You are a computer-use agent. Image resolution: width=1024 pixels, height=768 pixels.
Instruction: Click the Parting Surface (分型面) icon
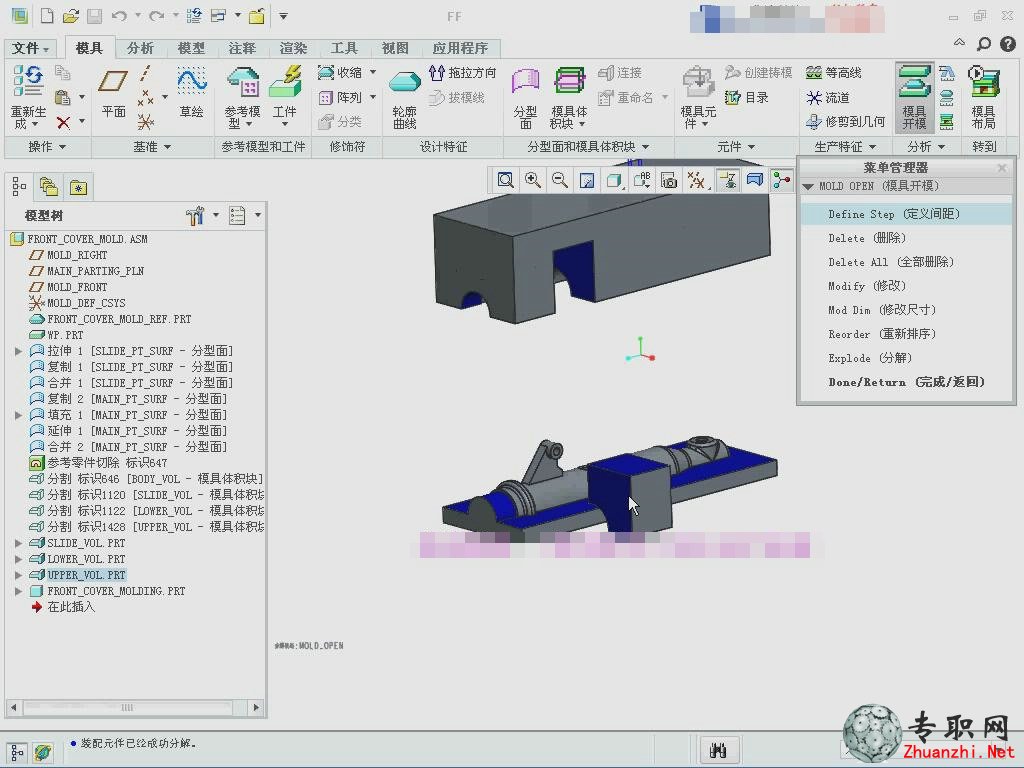click(525, 82)
